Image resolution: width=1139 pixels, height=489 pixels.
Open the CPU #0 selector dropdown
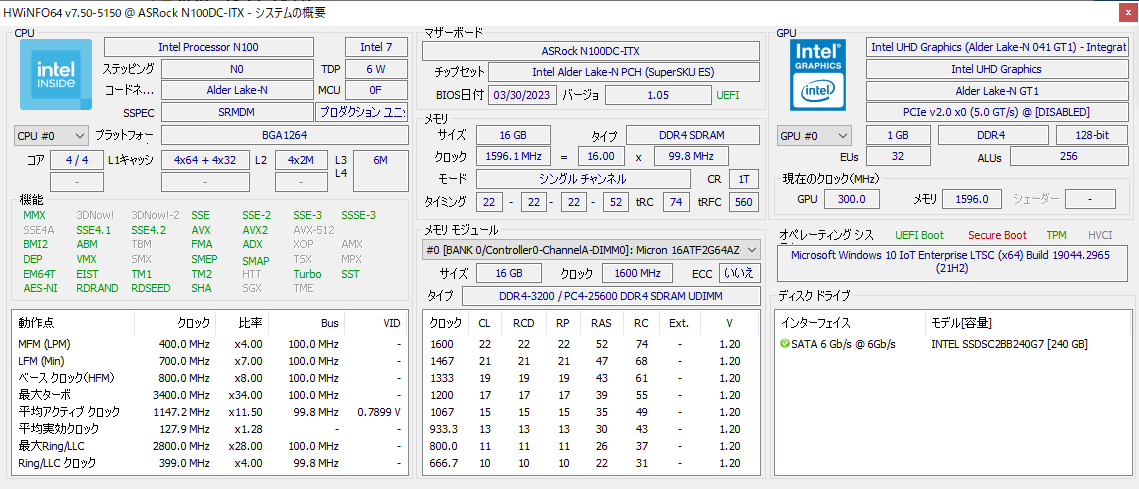click(51, 135)
